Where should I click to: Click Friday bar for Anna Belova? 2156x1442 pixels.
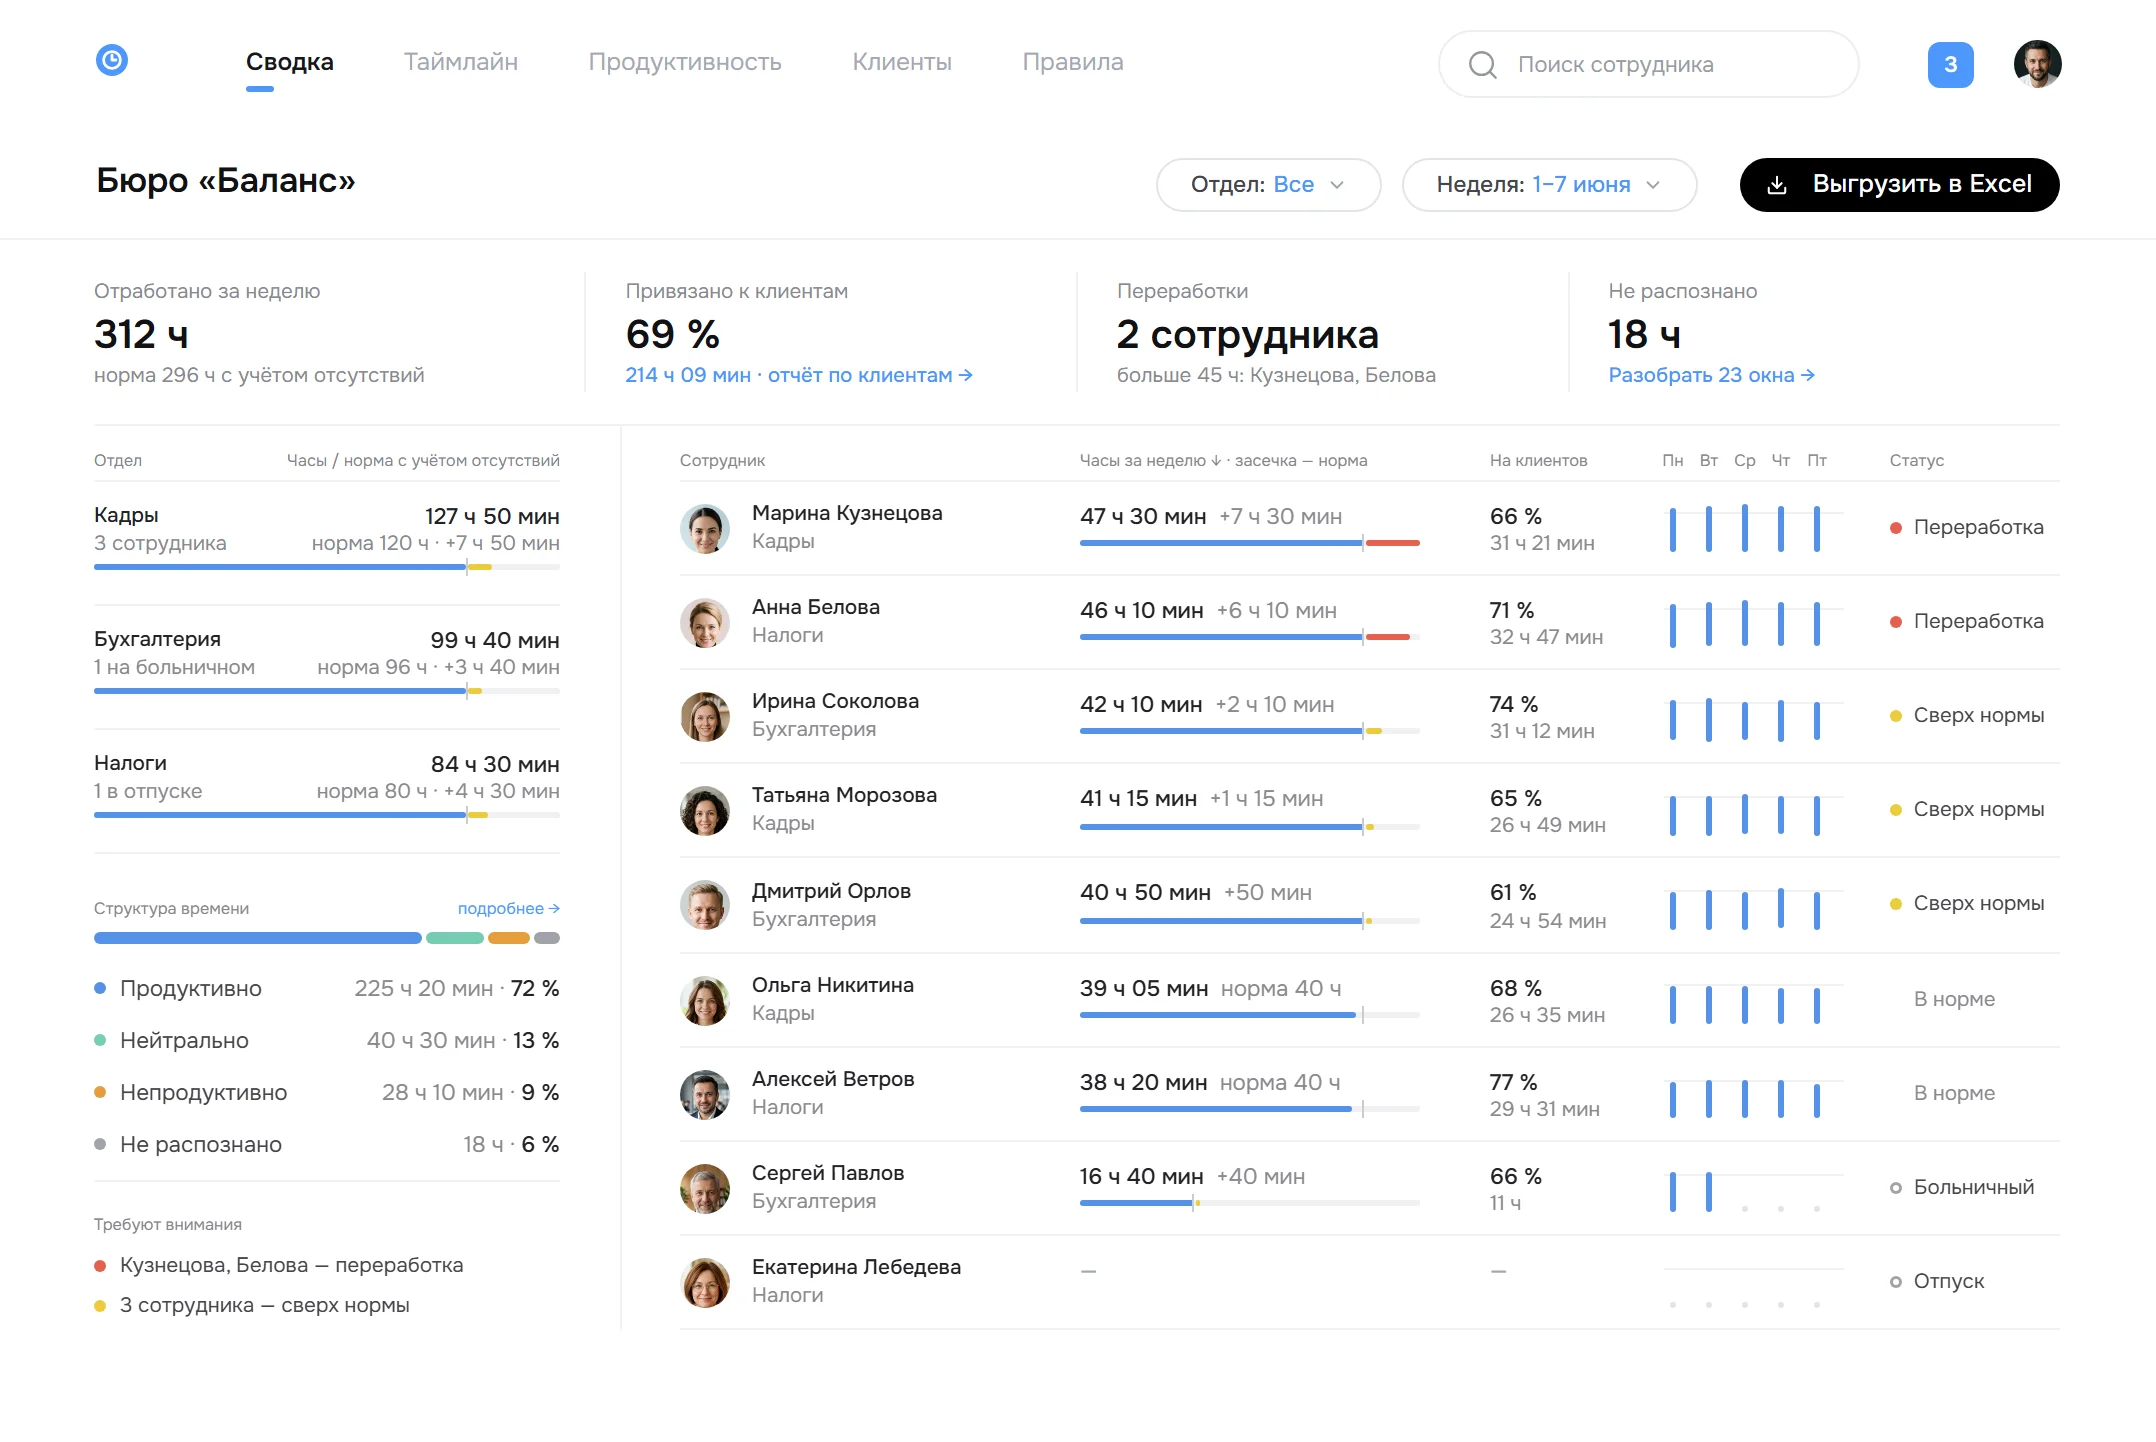point(1817,623)
